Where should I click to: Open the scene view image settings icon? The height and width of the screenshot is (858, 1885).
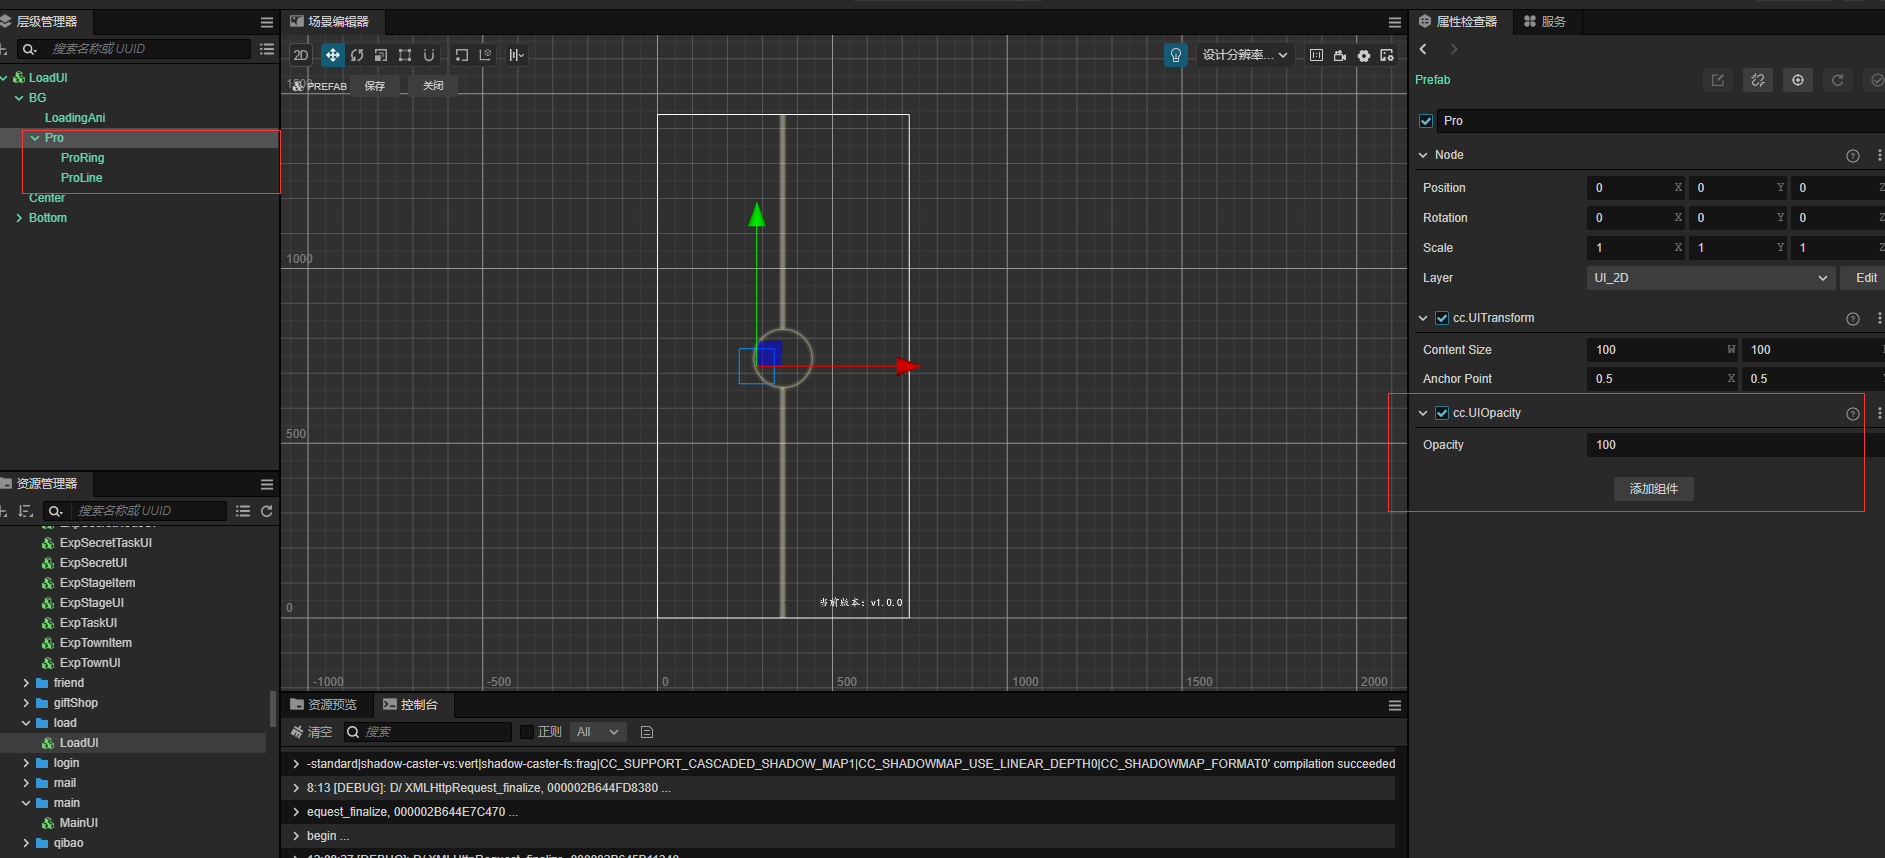tap(1387, 55)
